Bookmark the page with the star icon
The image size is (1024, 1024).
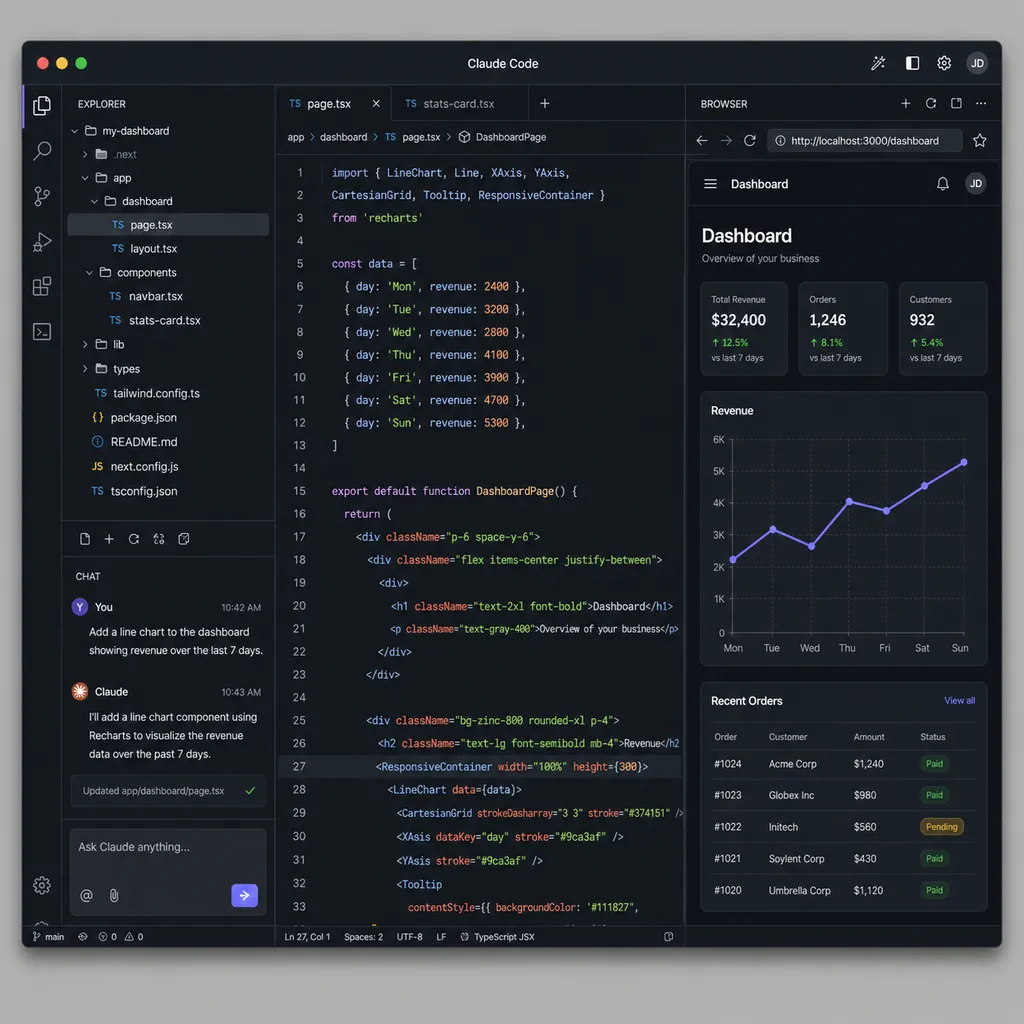[x=980, y=140]
